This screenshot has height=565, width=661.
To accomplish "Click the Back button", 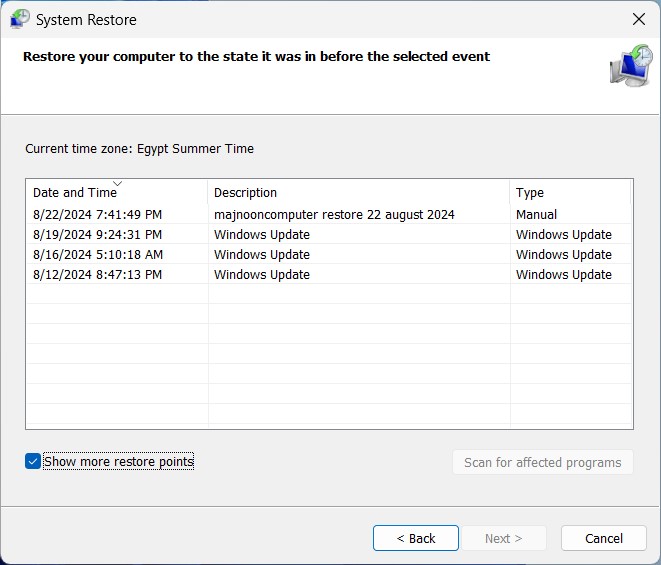I will (x=416, y=538).
